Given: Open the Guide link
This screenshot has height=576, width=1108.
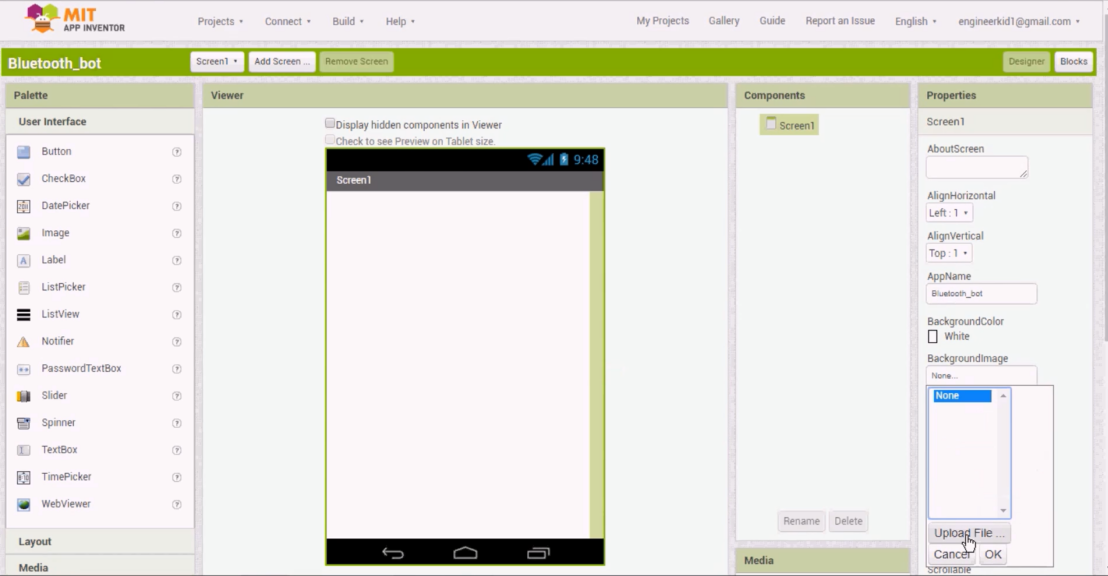Looking at the screenshot, I should click(772, 20).
